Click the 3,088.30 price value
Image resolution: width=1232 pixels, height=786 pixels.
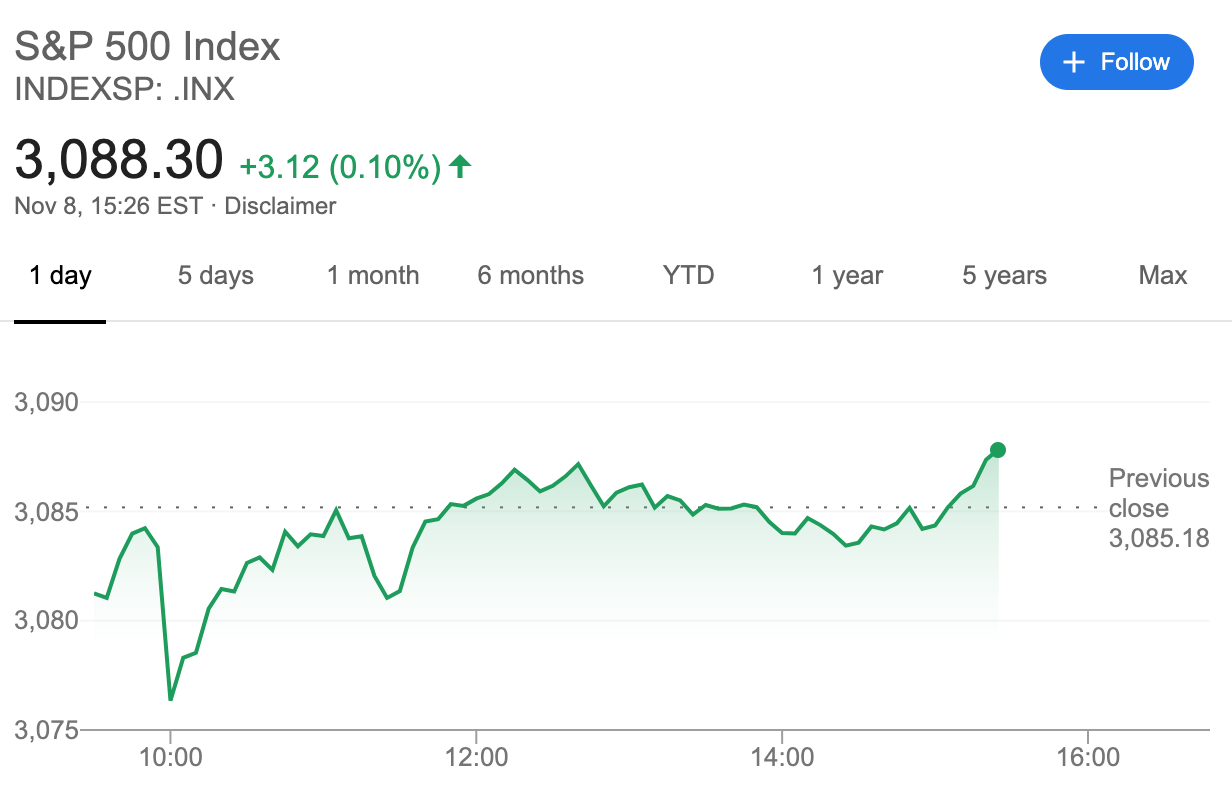(x=119, y=160)
